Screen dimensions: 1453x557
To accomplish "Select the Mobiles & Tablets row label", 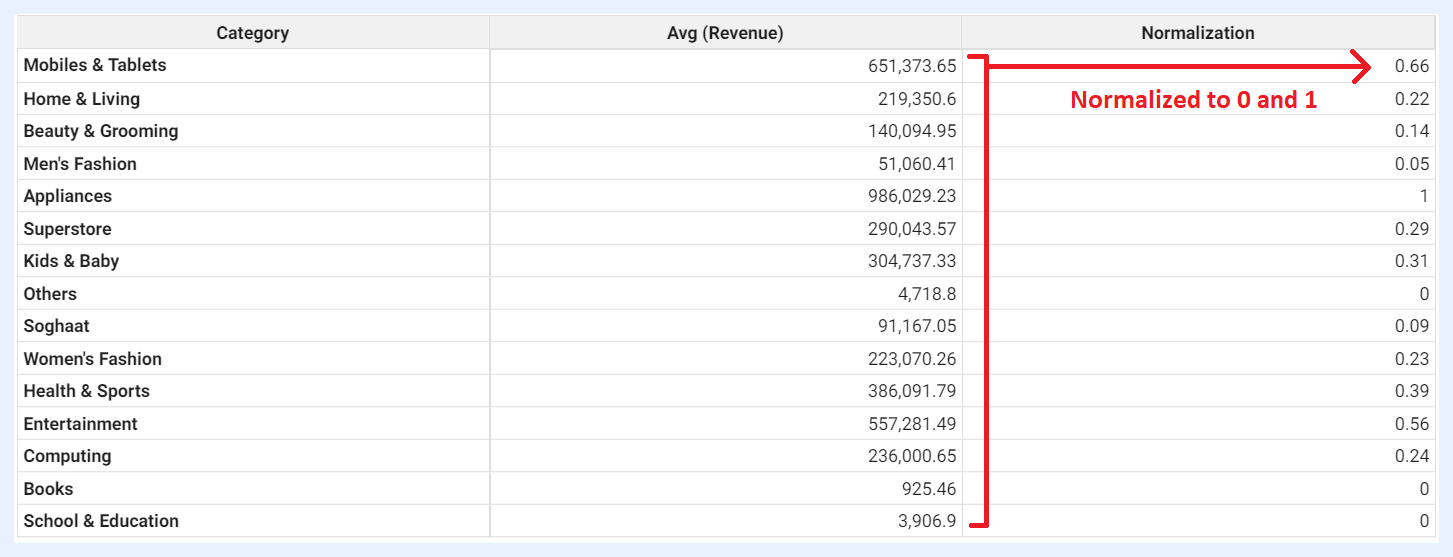I will click(x=95, y=65).
